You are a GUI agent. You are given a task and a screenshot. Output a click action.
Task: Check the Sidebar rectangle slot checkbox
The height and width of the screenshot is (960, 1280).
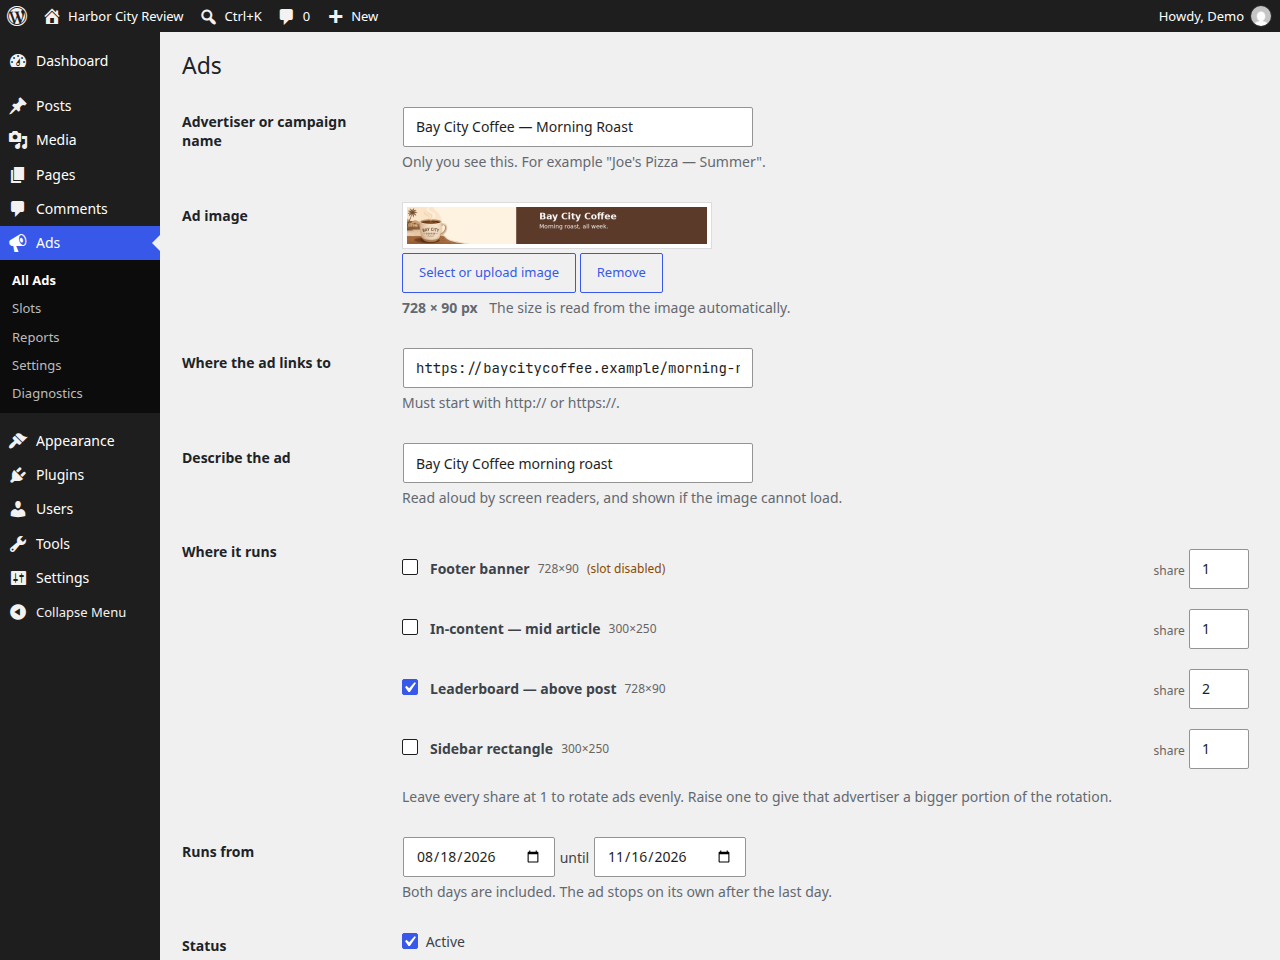coord(410,747)
